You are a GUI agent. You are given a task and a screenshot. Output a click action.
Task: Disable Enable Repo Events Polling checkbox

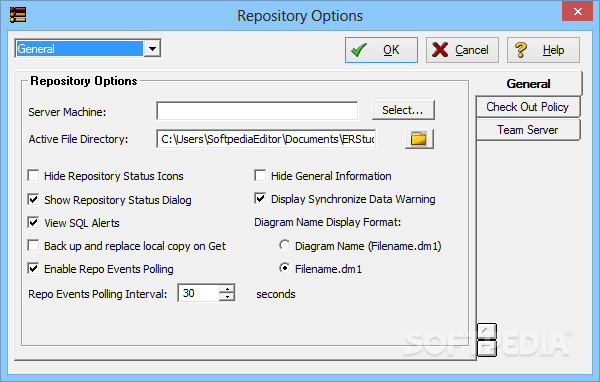33,269
